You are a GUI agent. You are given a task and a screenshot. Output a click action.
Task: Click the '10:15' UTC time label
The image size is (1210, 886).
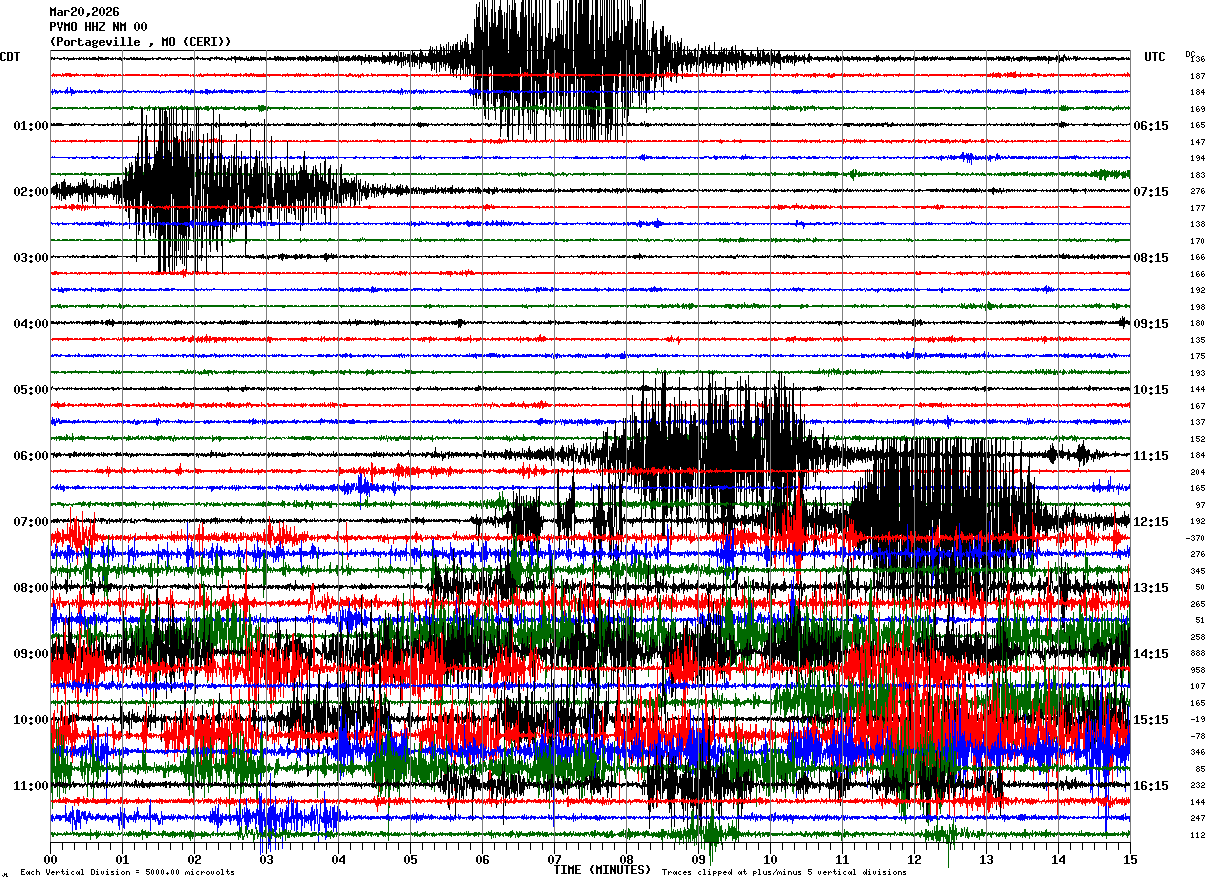[x=1151, y=390]
